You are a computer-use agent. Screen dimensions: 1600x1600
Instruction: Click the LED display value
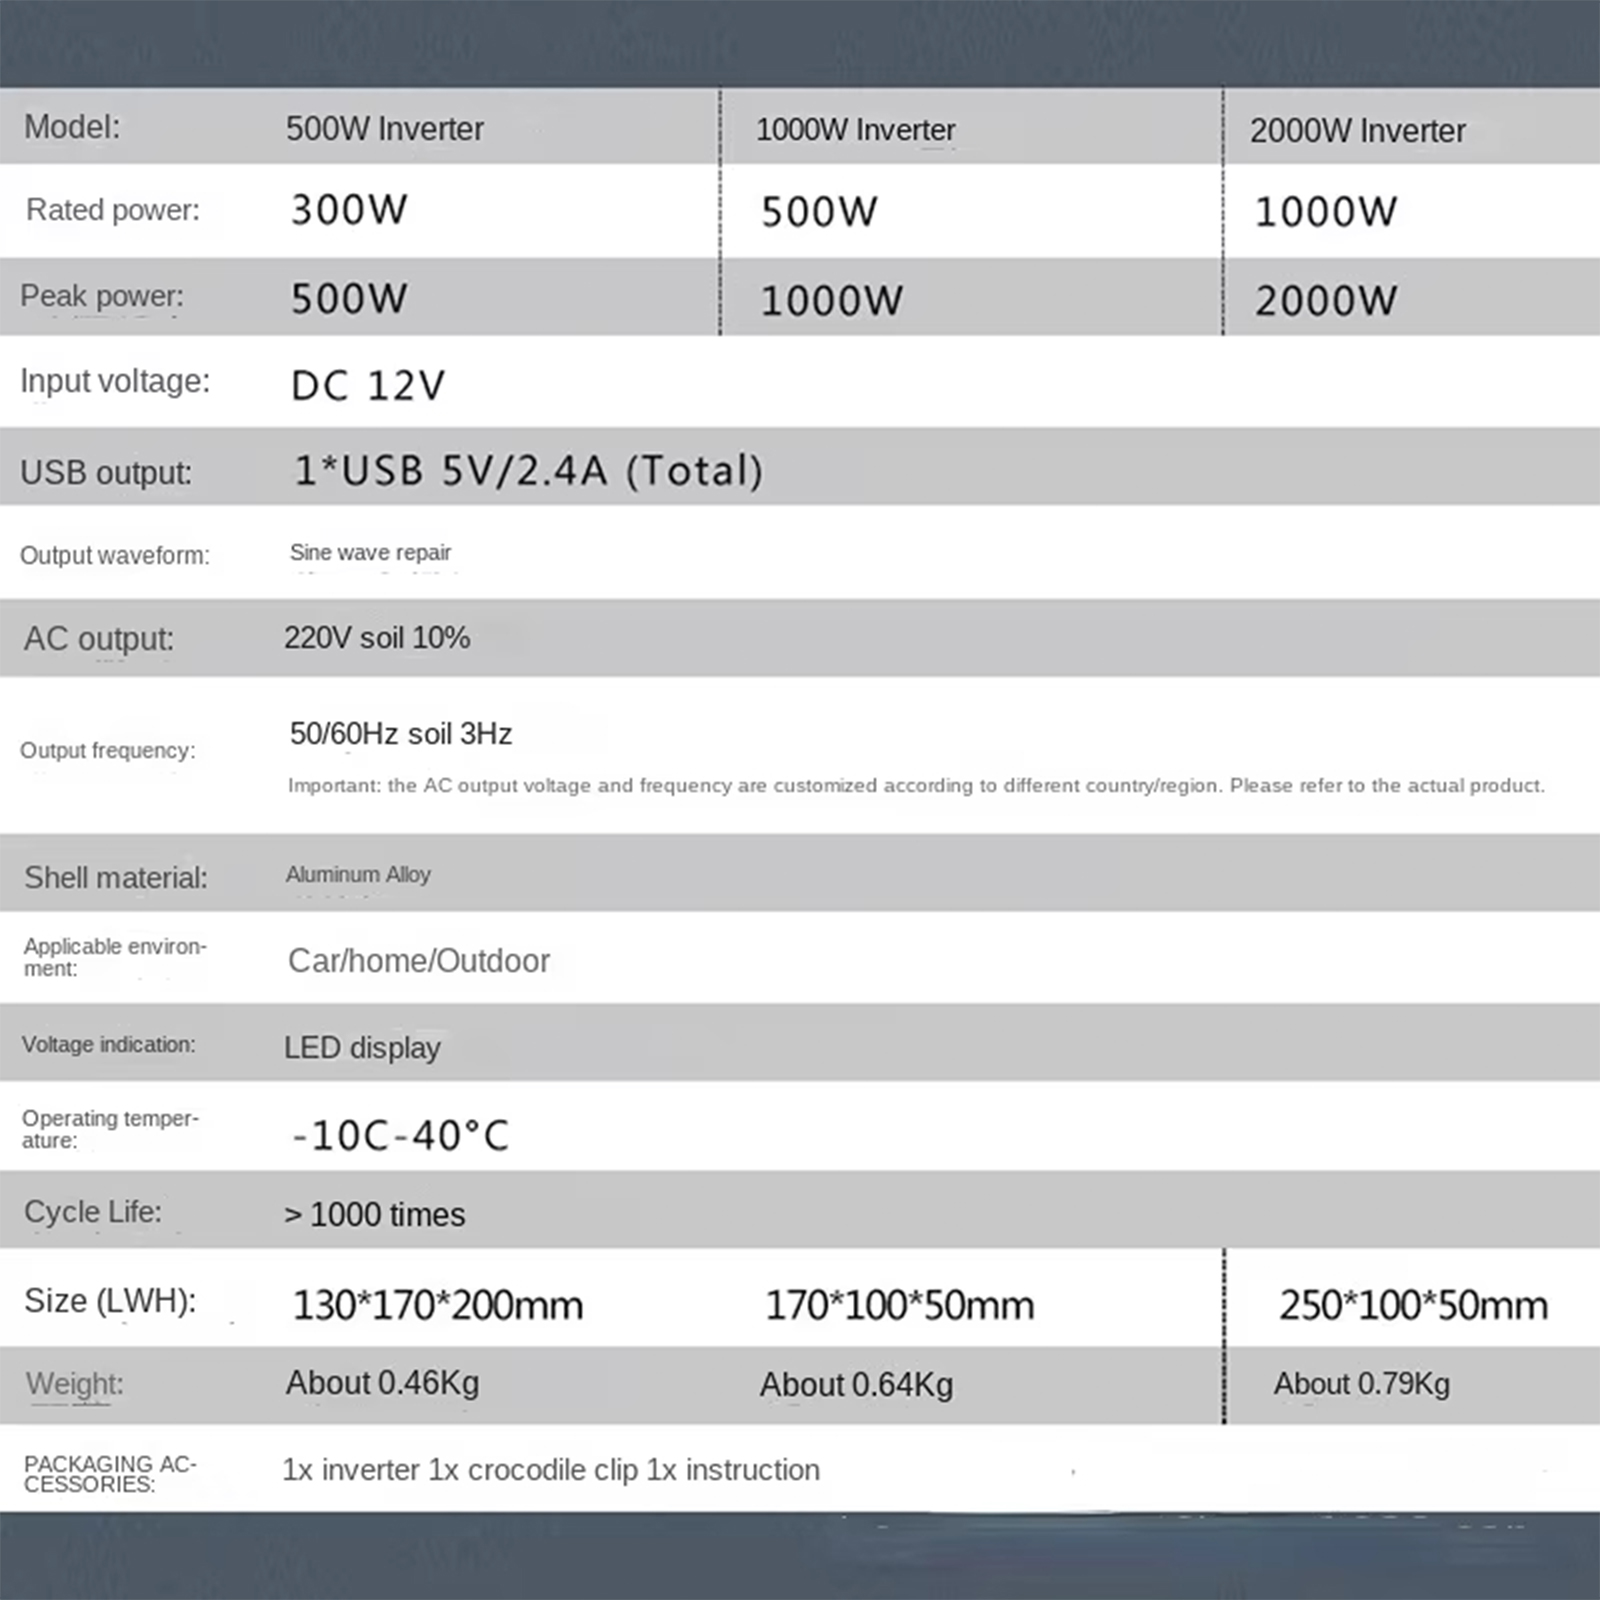[x=362, y=1048]
